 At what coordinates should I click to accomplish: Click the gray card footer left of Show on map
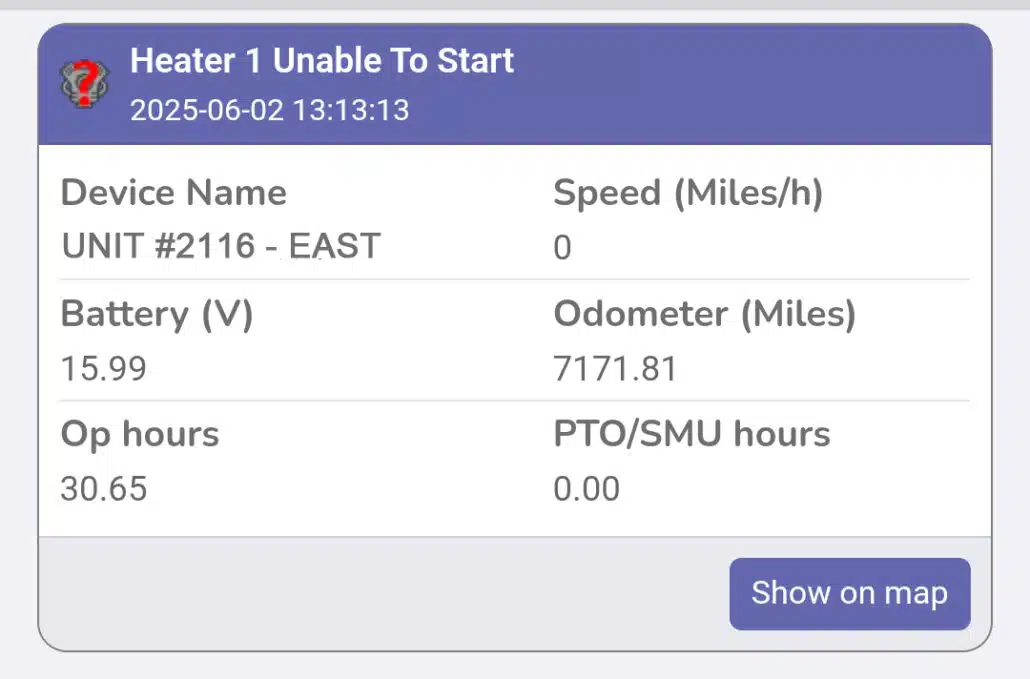coord(380,594)
